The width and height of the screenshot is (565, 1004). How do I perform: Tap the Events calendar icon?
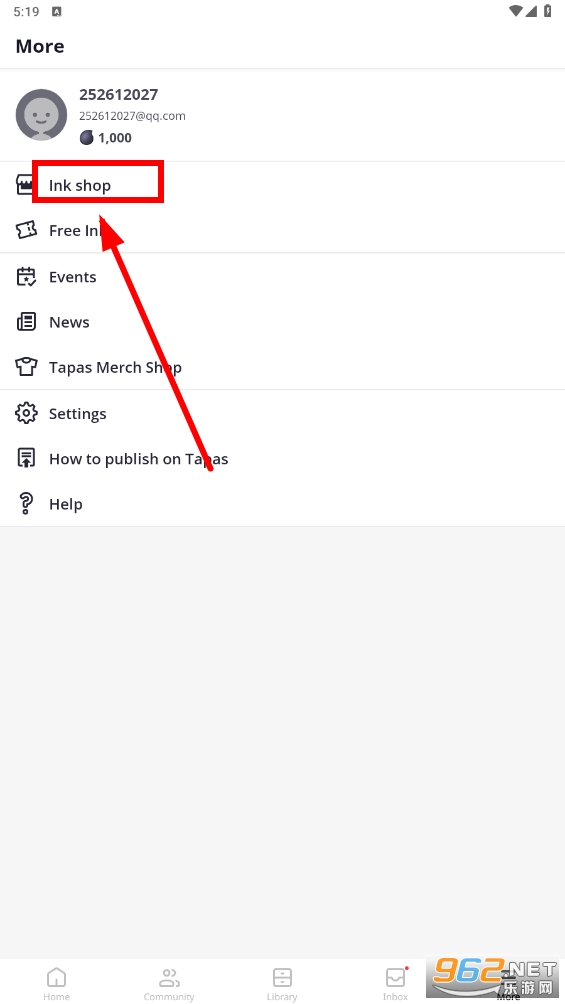[x=26, y=277]
